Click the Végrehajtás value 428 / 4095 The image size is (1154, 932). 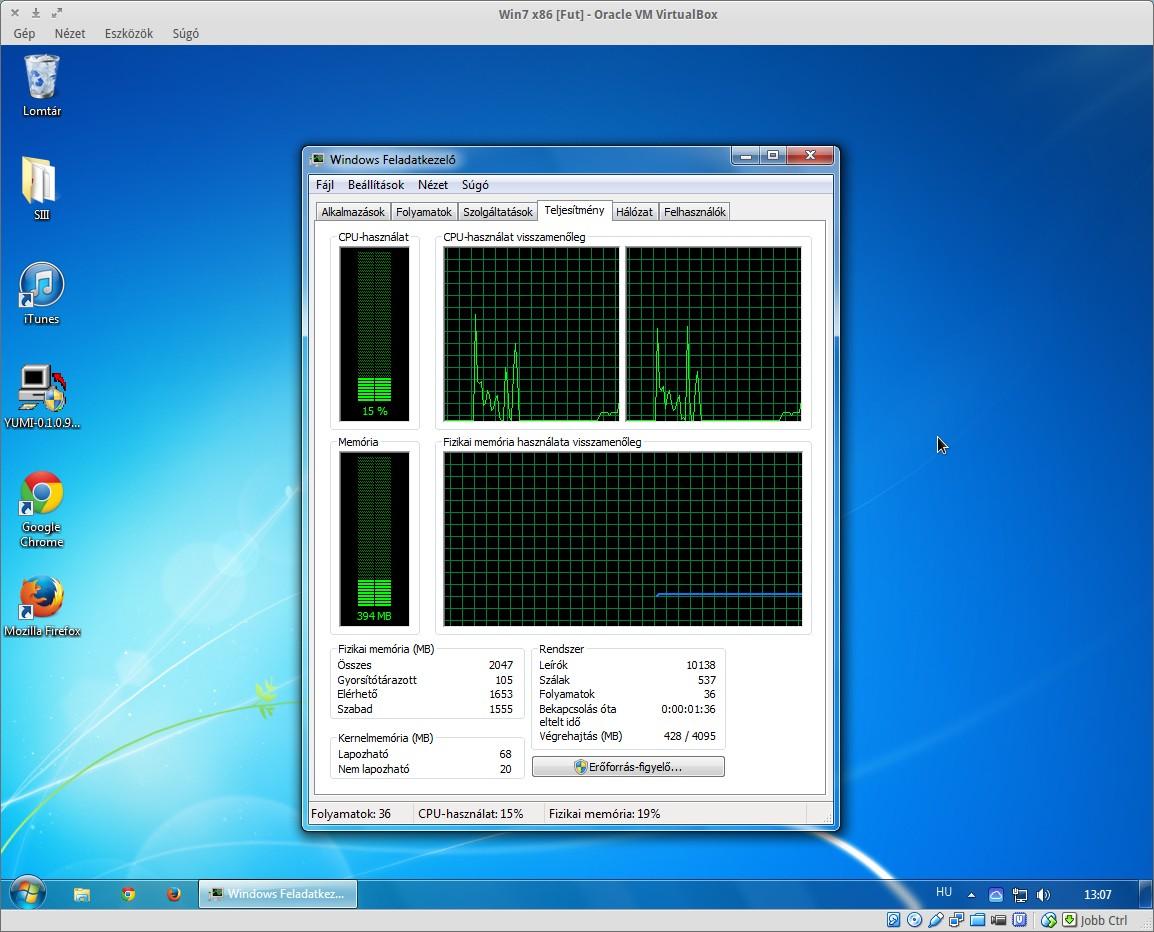(x=690, y=736)
